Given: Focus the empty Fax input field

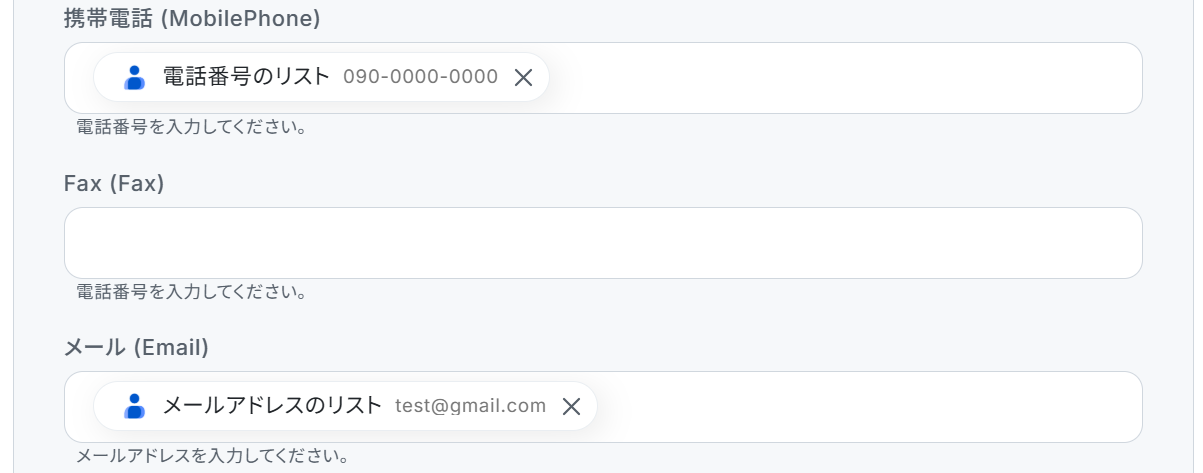Looking at the screenshot, I should [602, 243].
